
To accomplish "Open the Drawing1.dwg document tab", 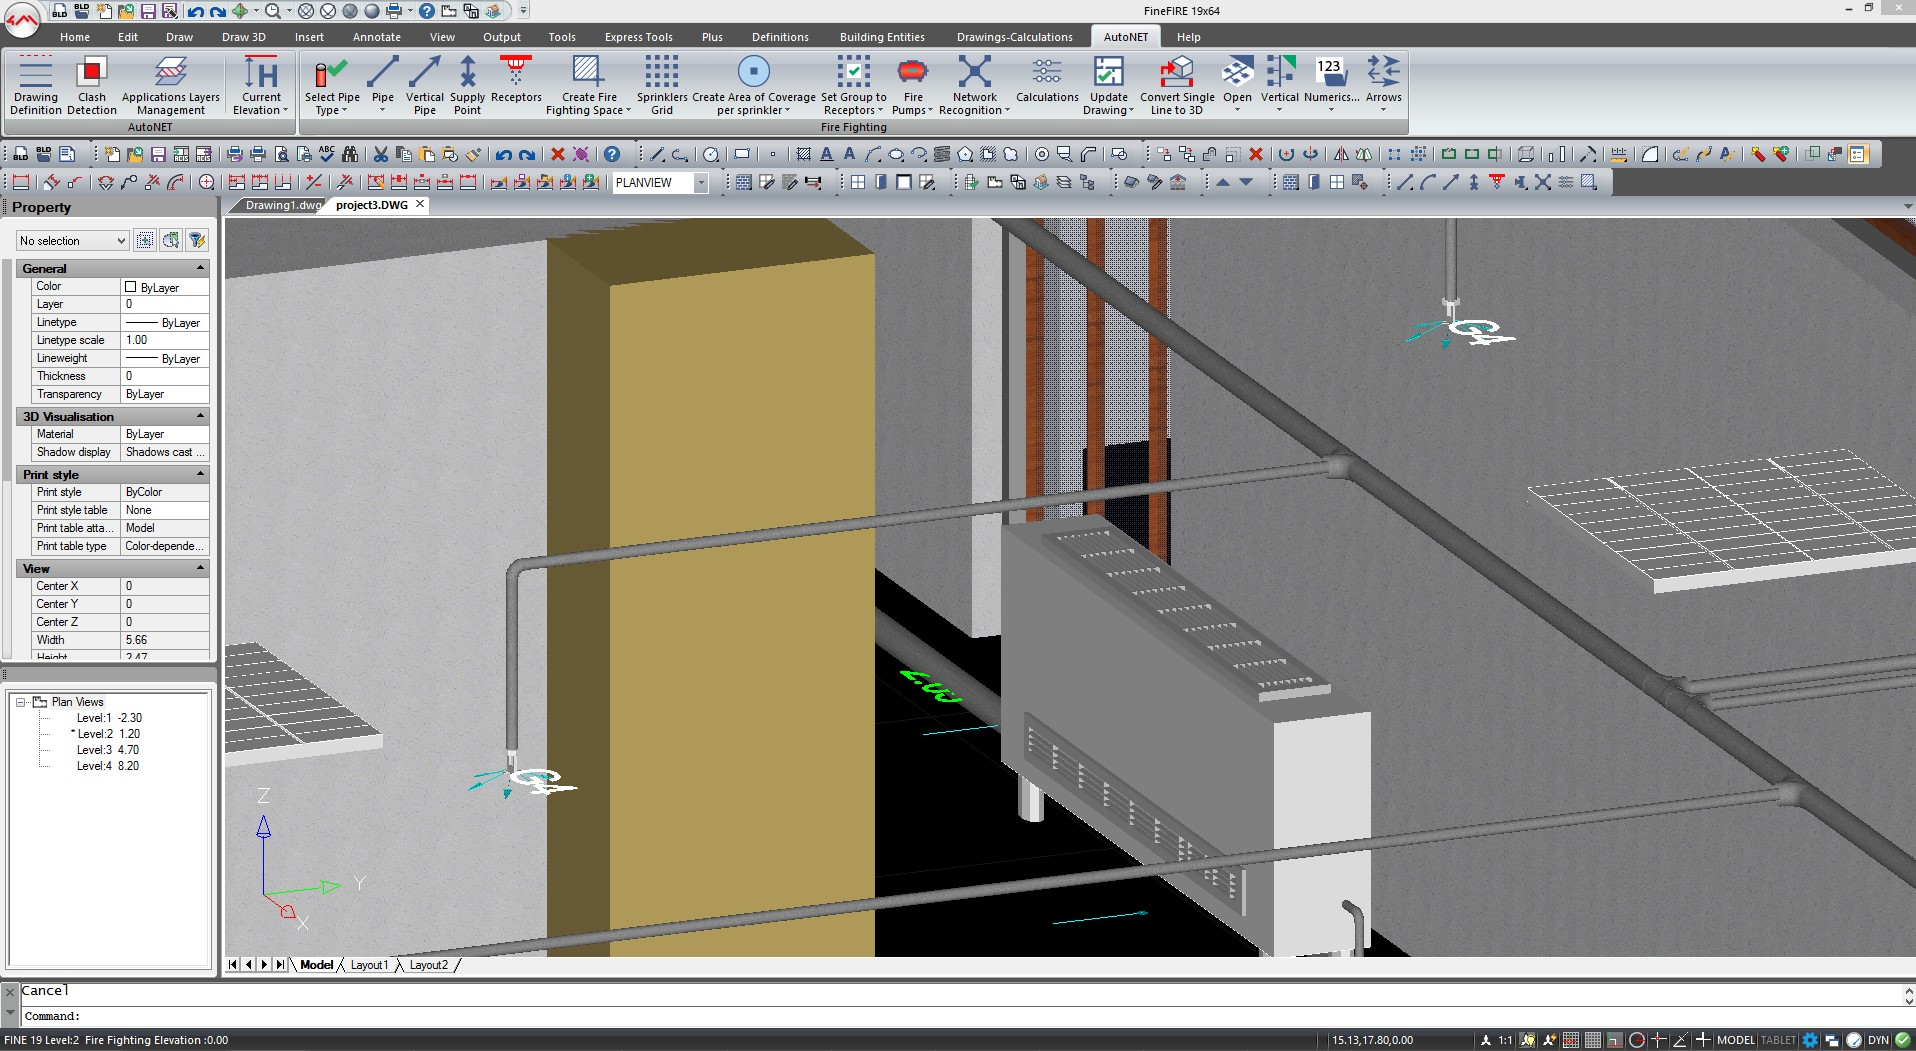I will (282, 205).
